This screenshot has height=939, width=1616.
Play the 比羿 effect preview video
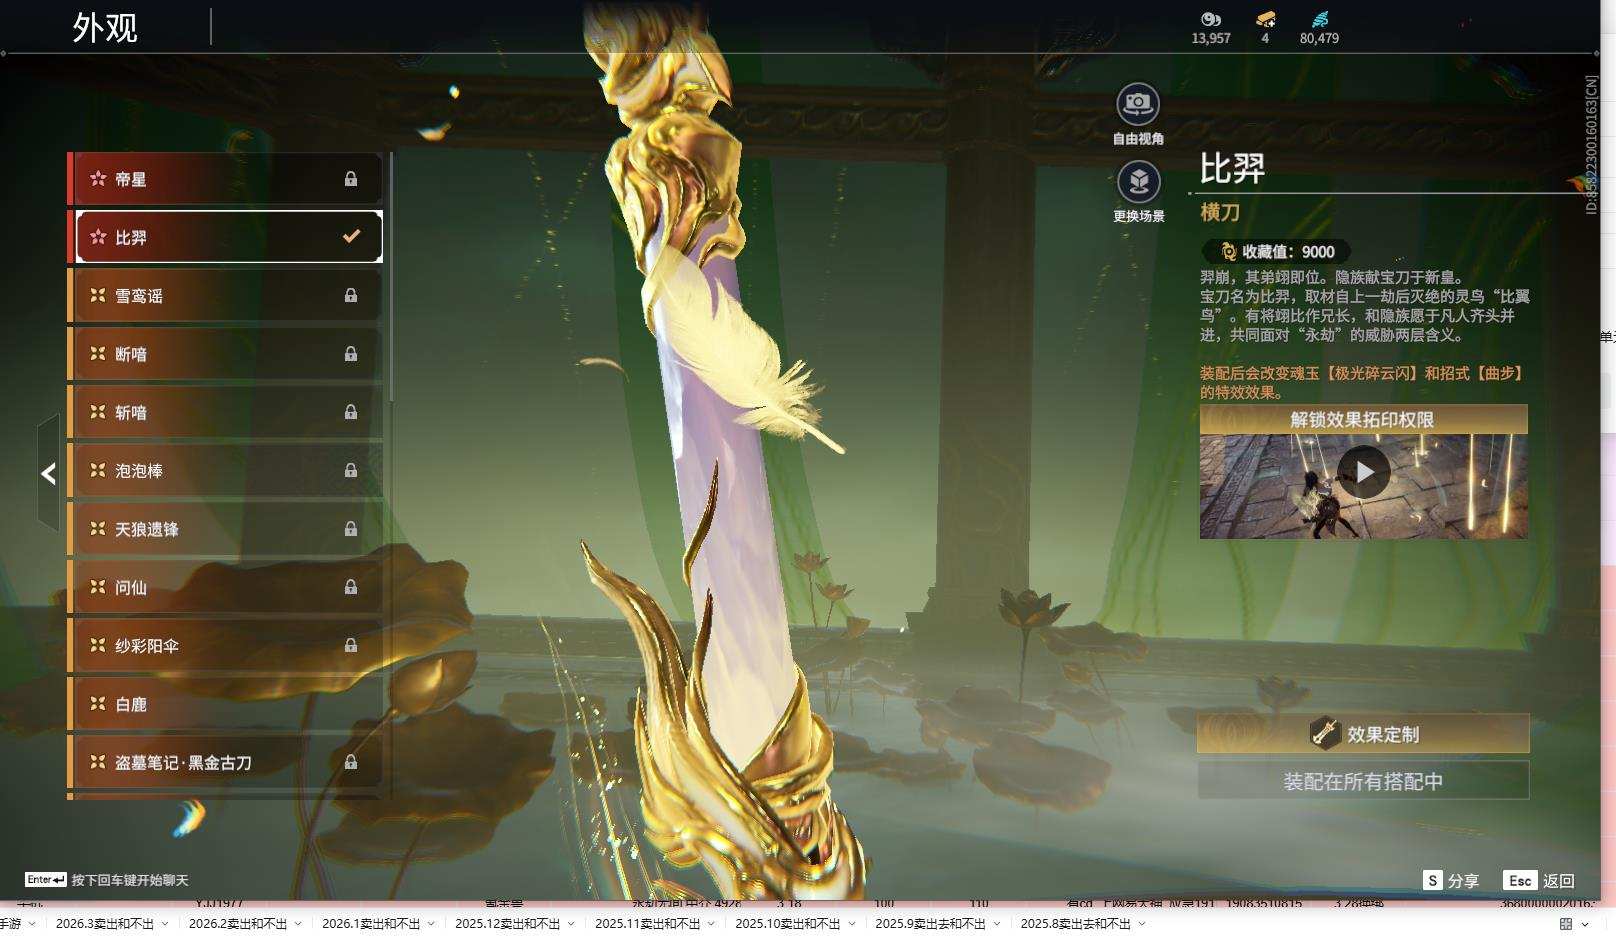click(x=1364, y=472)
